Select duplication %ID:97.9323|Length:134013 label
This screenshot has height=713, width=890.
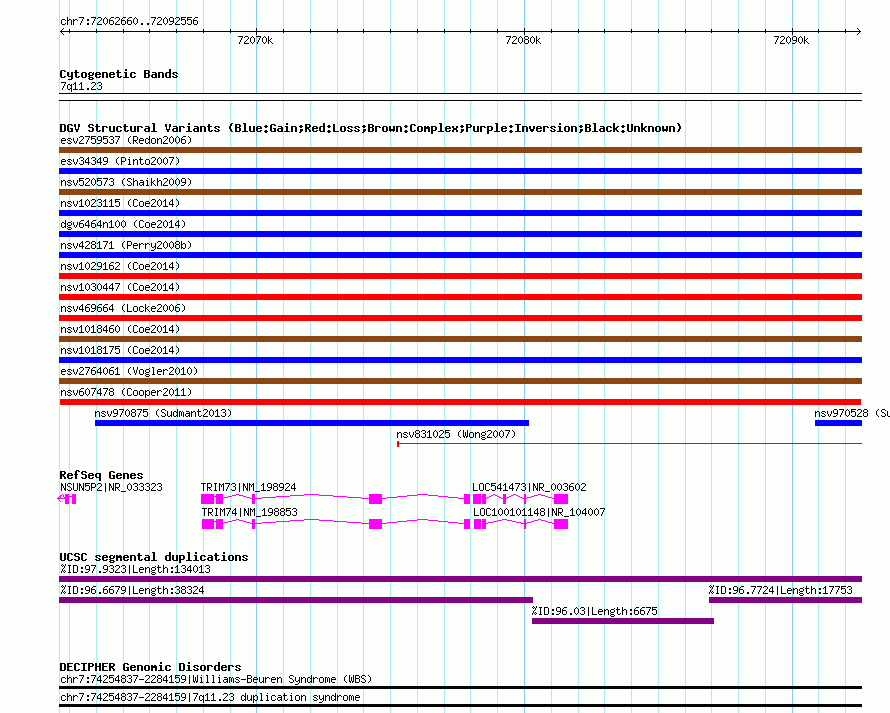[135, 569]
